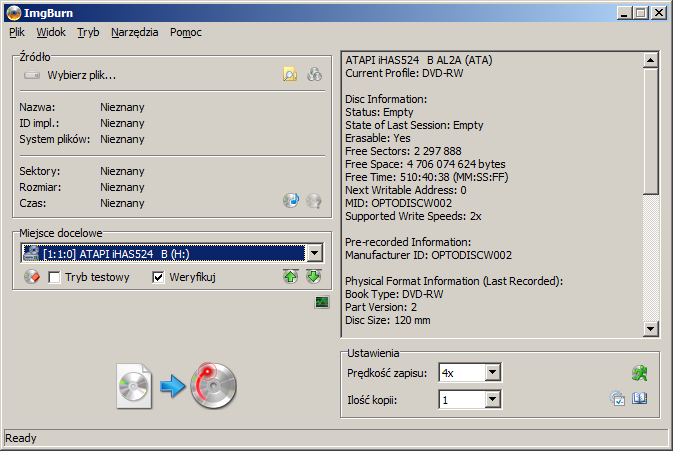Click the green up arrow tray icon
This screenshot has width=673, height=451.
click(x=291, y=277)
